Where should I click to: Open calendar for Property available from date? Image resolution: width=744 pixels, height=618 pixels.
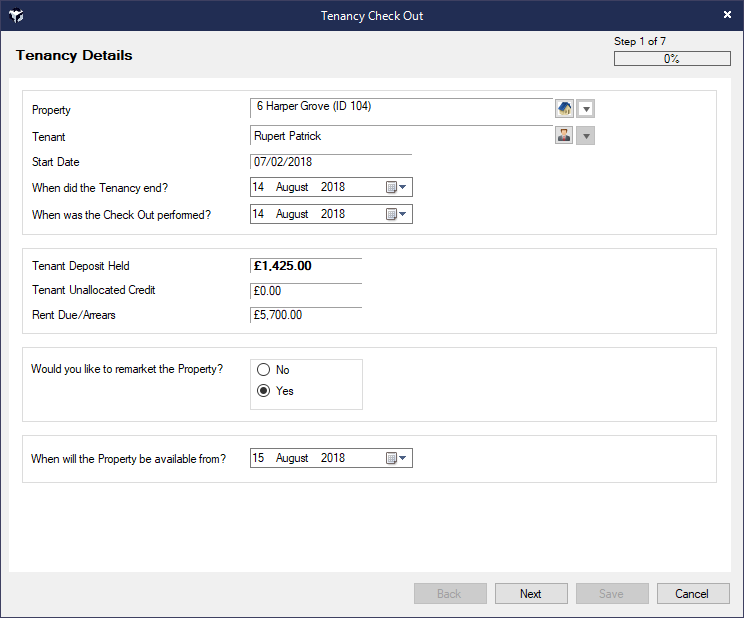point(396,458)
